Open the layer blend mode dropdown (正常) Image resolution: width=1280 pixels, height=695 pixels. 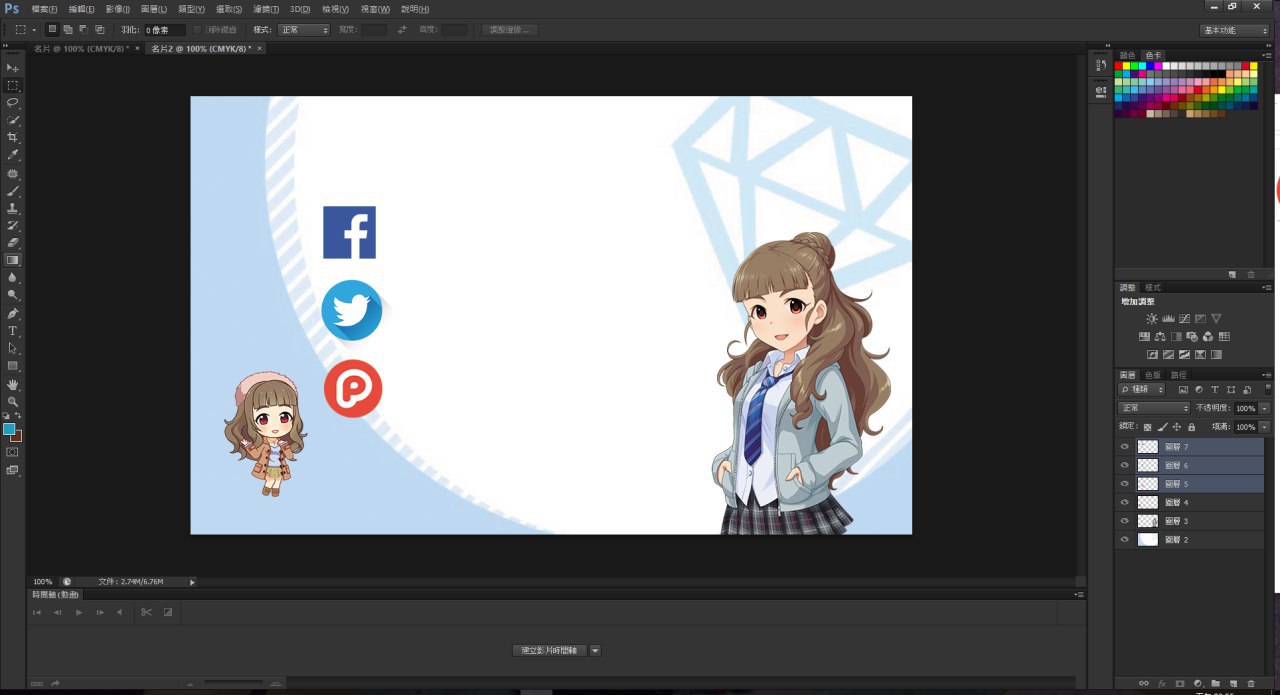point(1154,408)
